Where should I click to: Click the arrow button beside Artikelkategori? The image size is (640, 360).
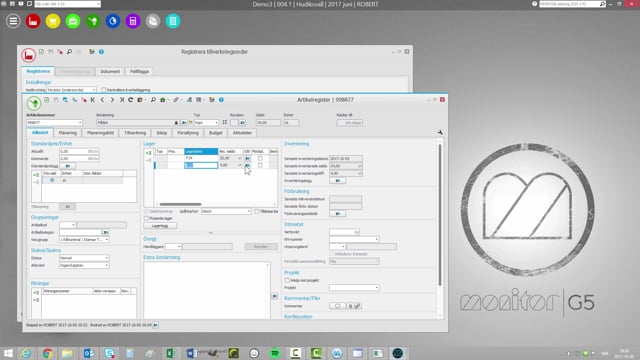coord(106,232)
